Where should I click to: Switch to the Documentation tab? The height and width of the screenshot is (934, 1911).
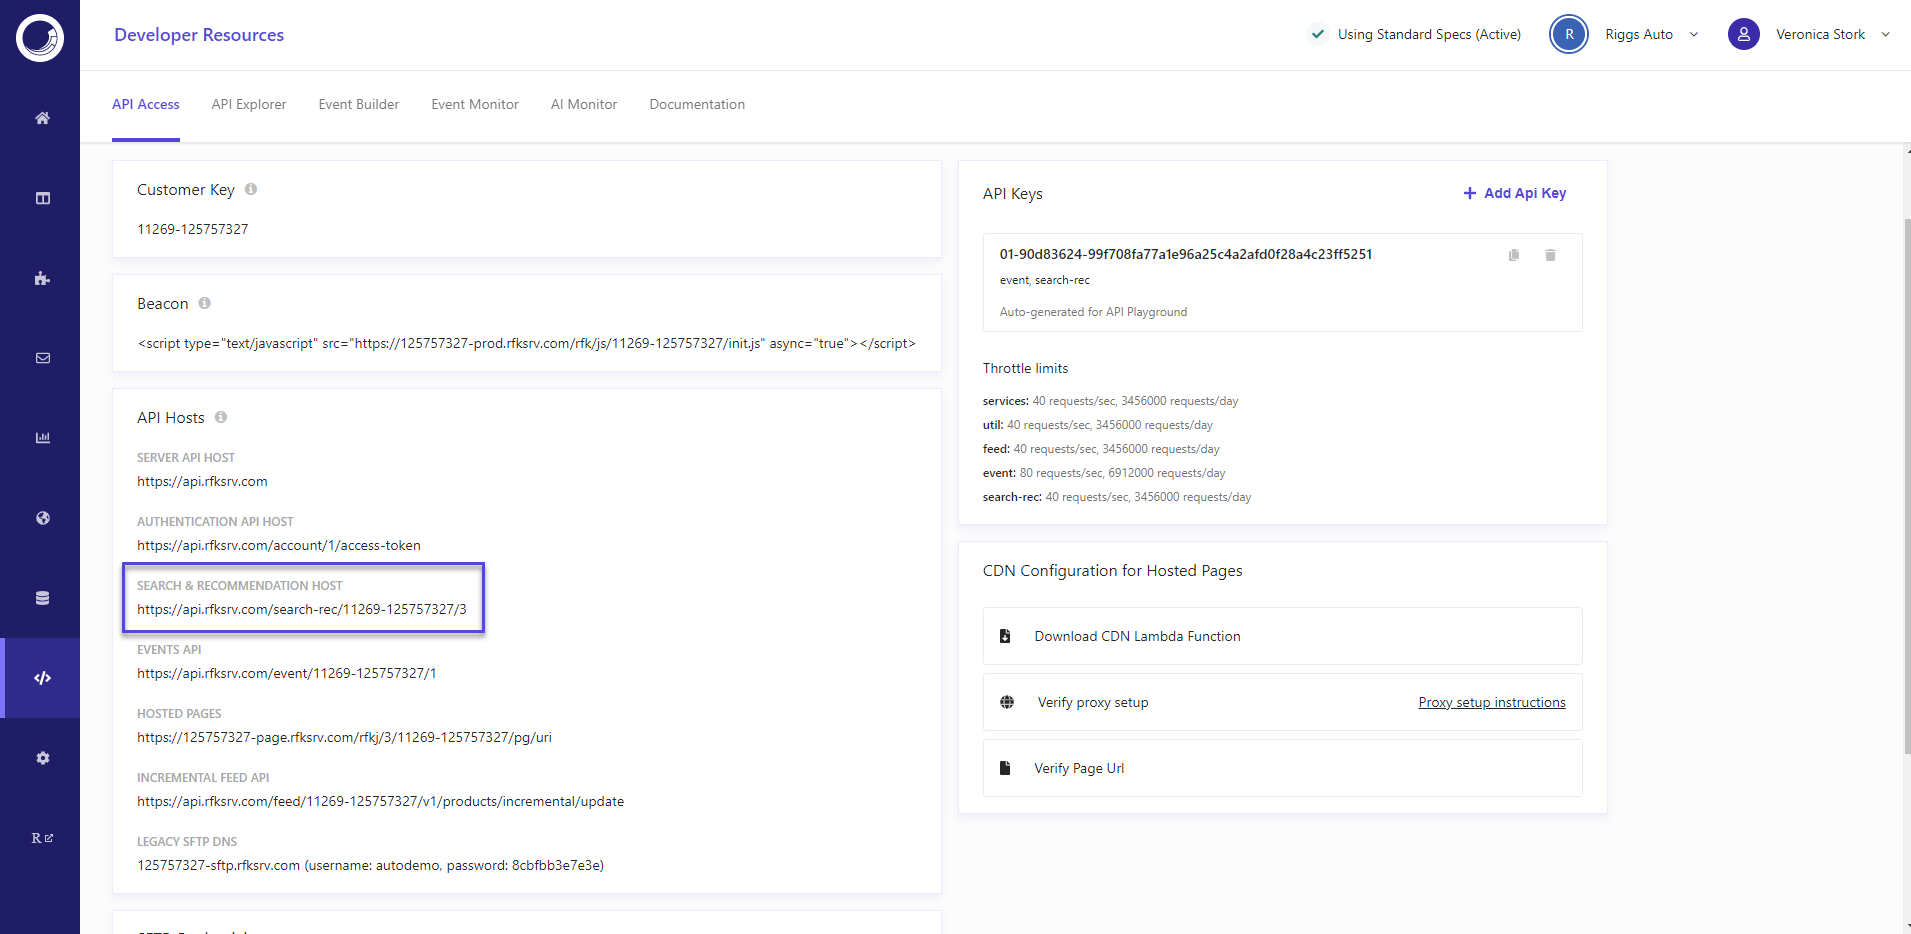(x=697, y=104)
